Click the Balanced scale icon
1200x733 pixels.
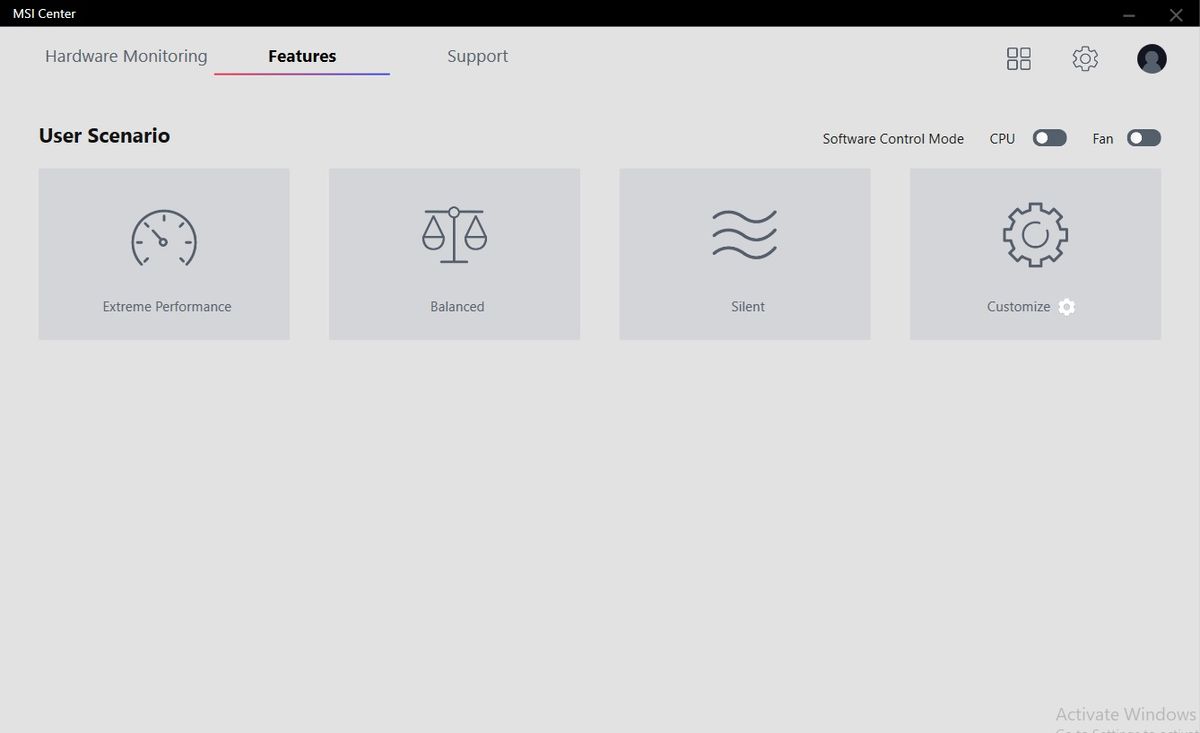point(454,235)
